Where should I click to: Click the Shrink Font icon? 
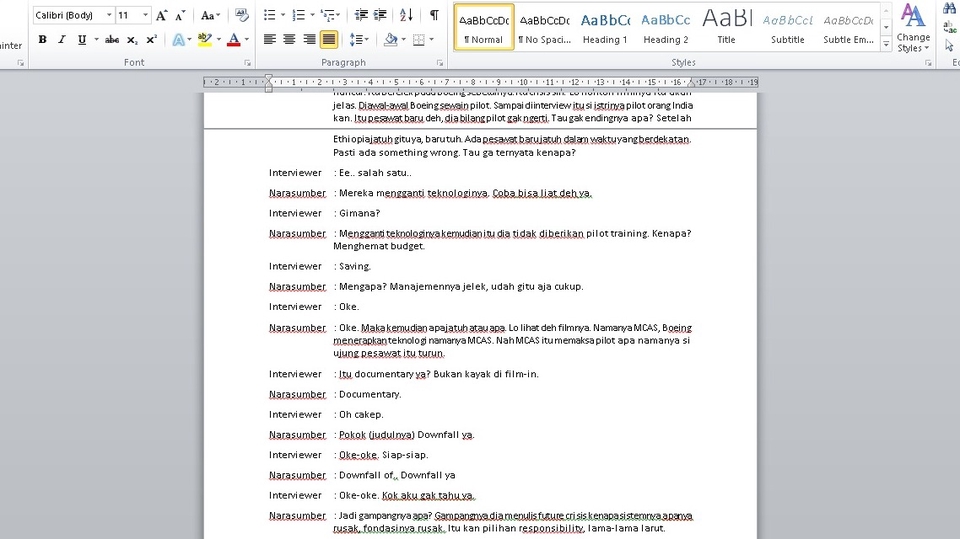click(180, 15)
